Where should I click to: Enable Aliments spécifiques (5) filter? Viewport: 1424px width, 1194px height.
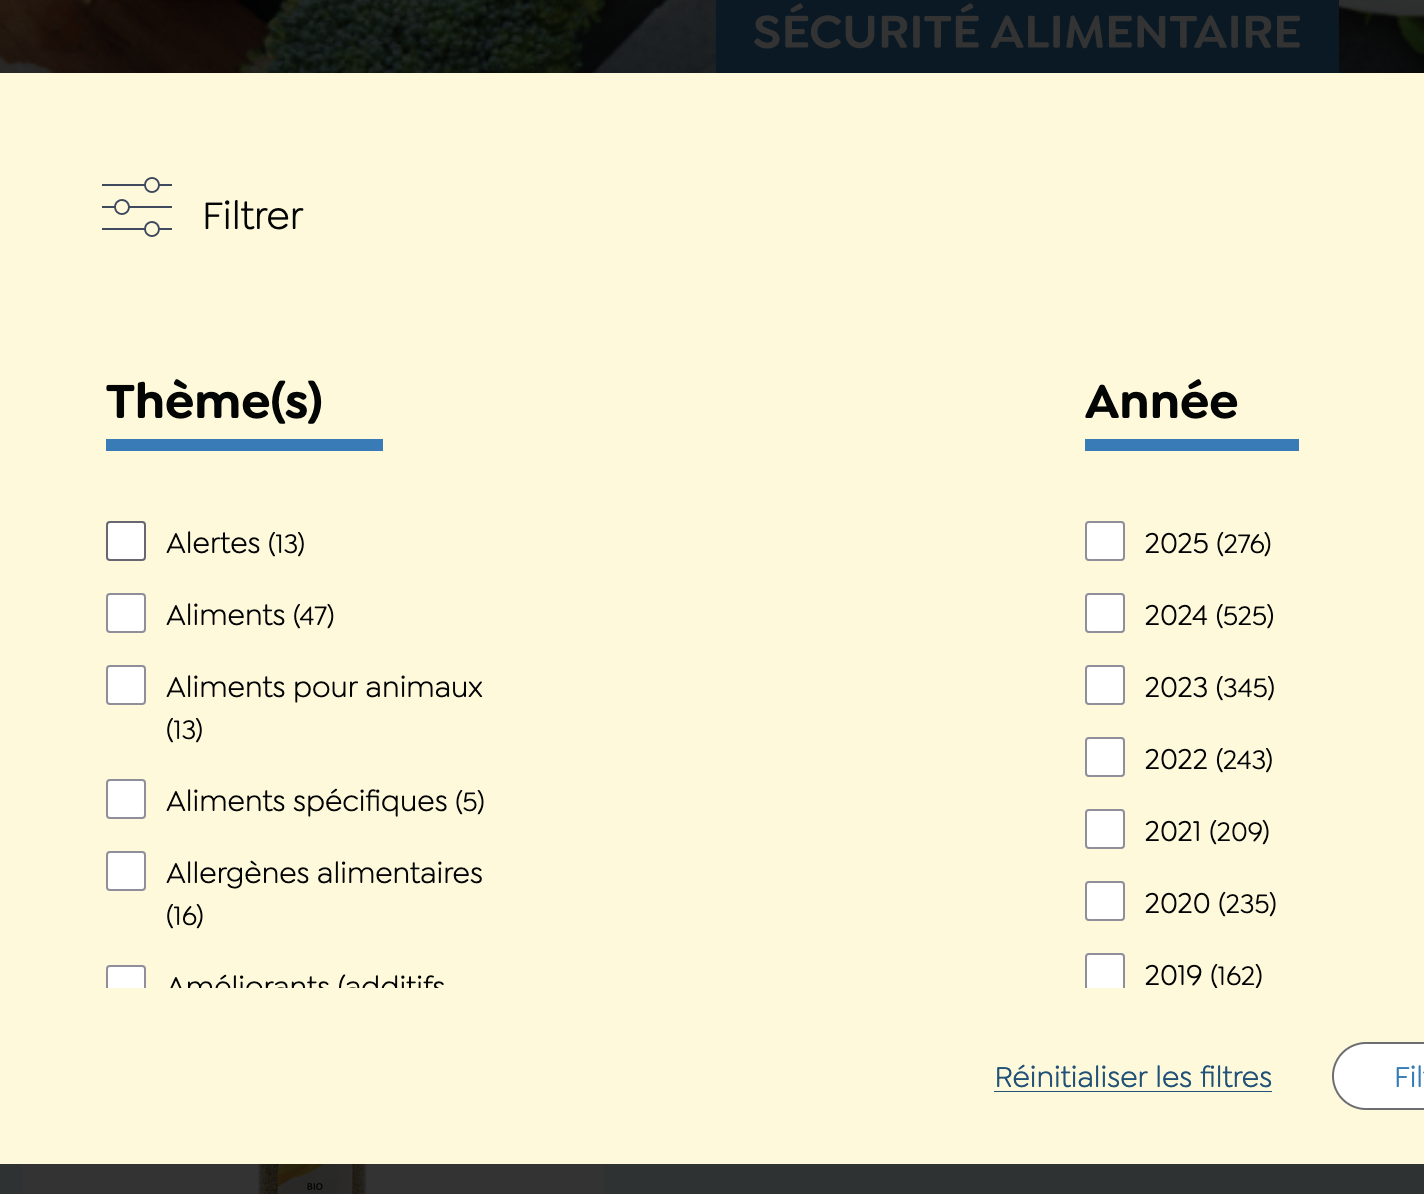pos(126,799)
